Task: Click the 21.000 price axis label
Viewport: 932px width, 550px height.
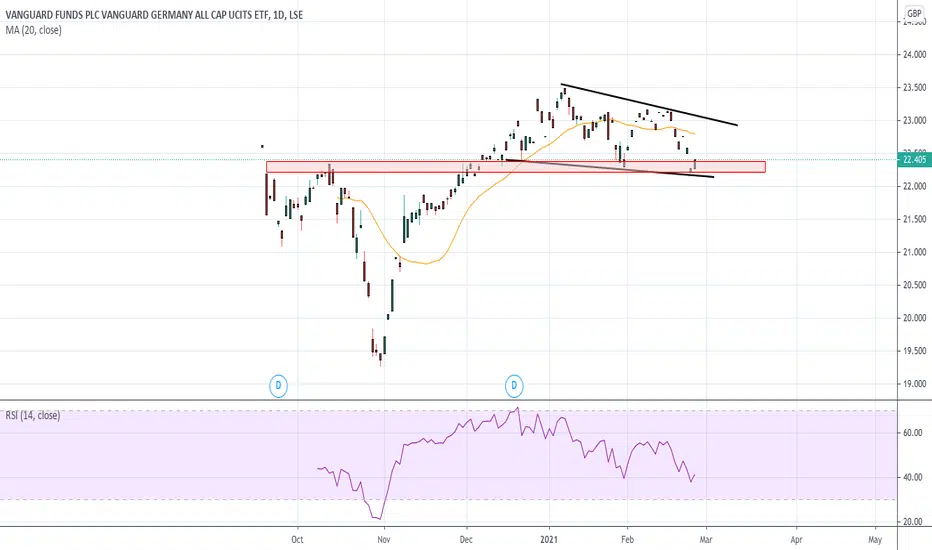Action: [915, 252]
